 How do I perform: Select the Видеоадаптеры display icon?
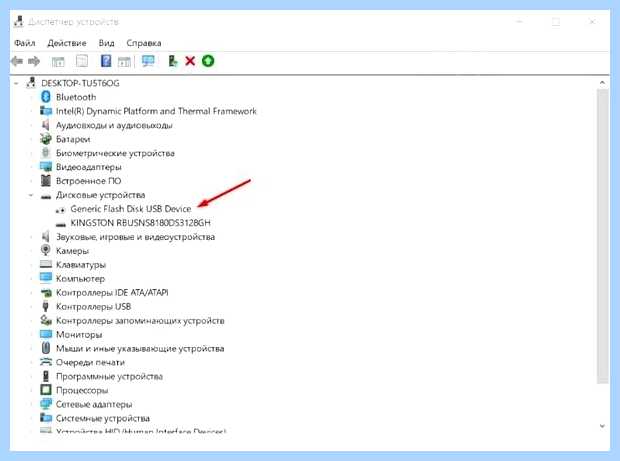pos(46,166)
